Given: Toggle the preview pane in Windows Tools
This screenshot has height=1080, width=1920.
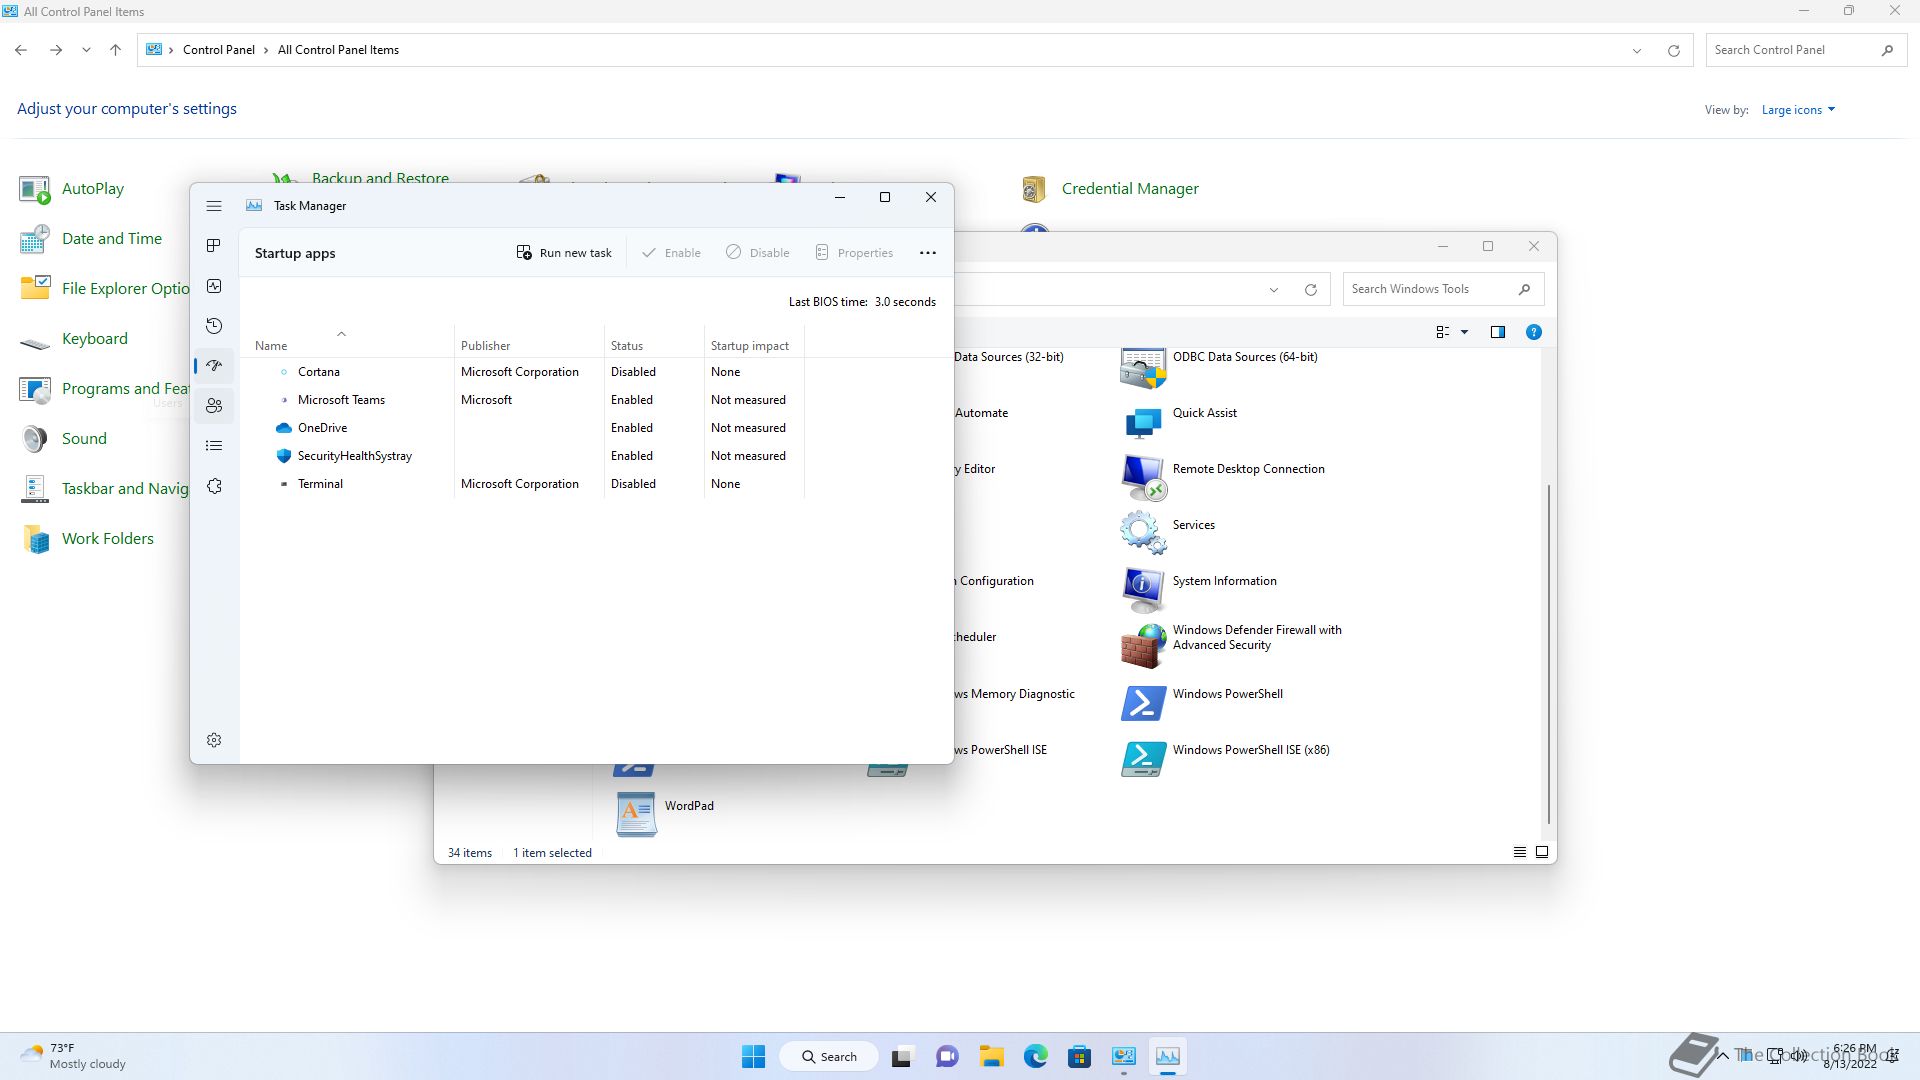Looking at the screenshot, I should pyautogui.click(x=1498, y=332).
